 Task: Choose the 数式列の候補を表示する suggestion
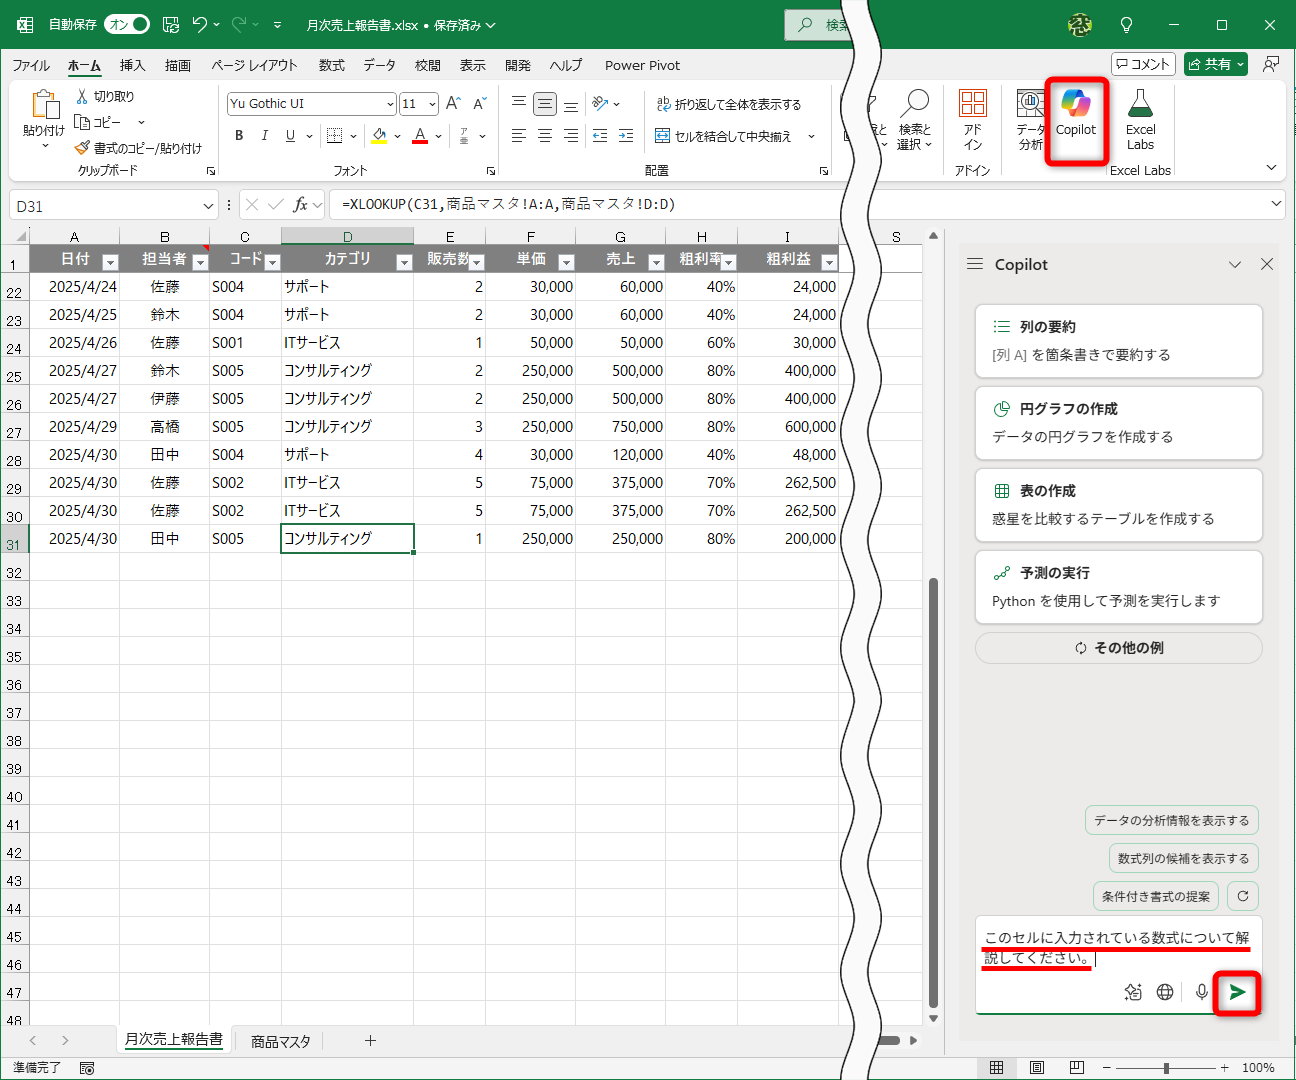point(1183,858)
